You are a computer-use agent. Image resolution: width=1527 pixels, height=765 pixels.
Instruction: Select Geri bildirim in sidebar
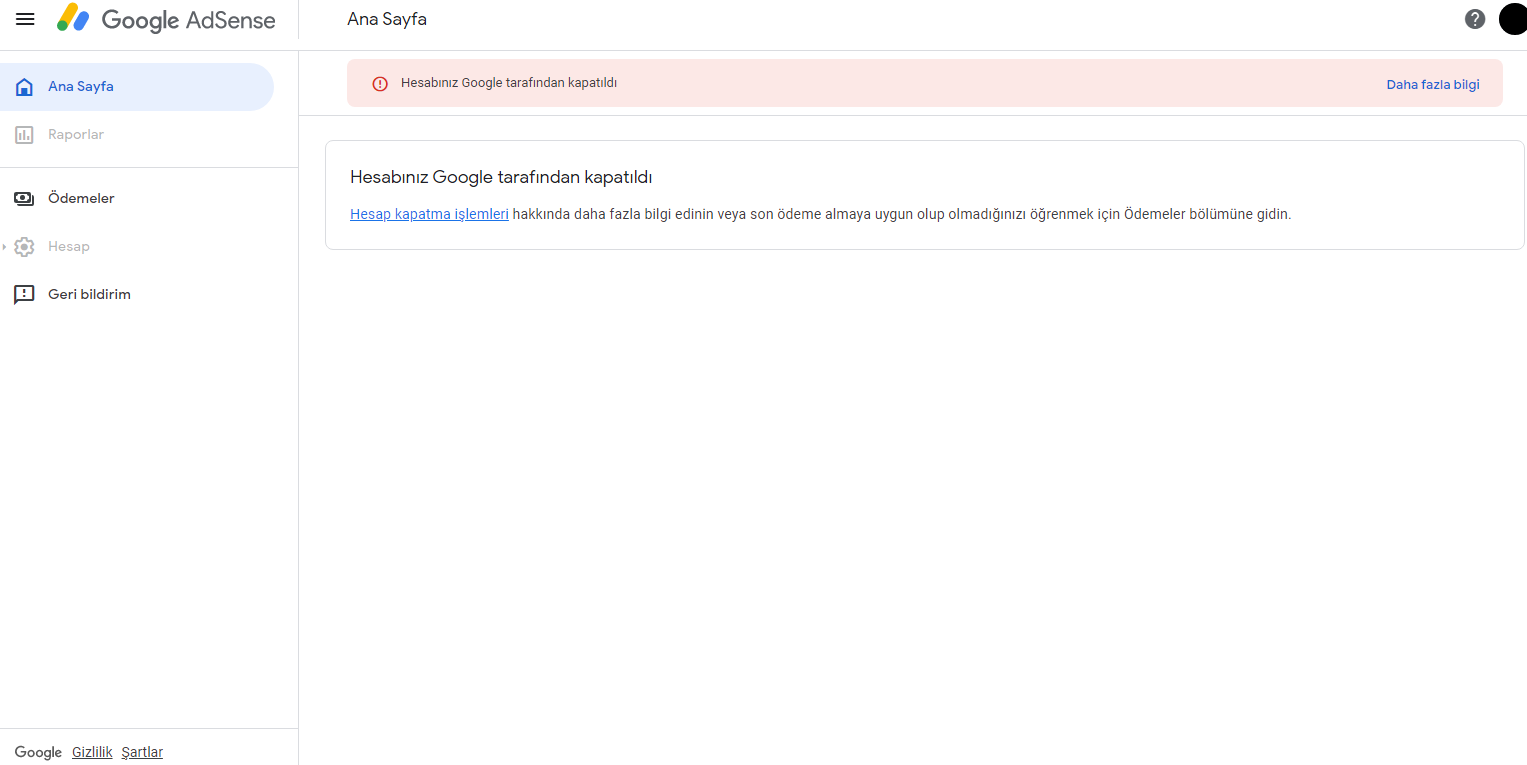[137, 295]
